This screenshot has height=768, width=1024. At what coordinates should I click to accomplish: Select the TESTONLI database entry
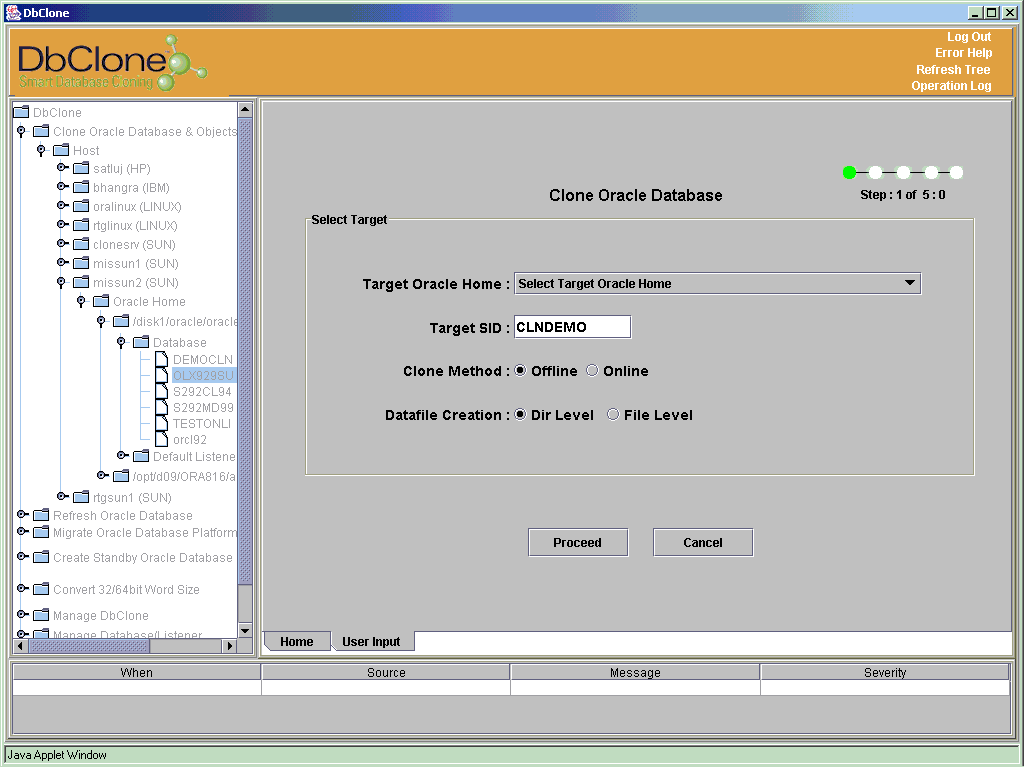pyautogui.click(x=202, y=423)
